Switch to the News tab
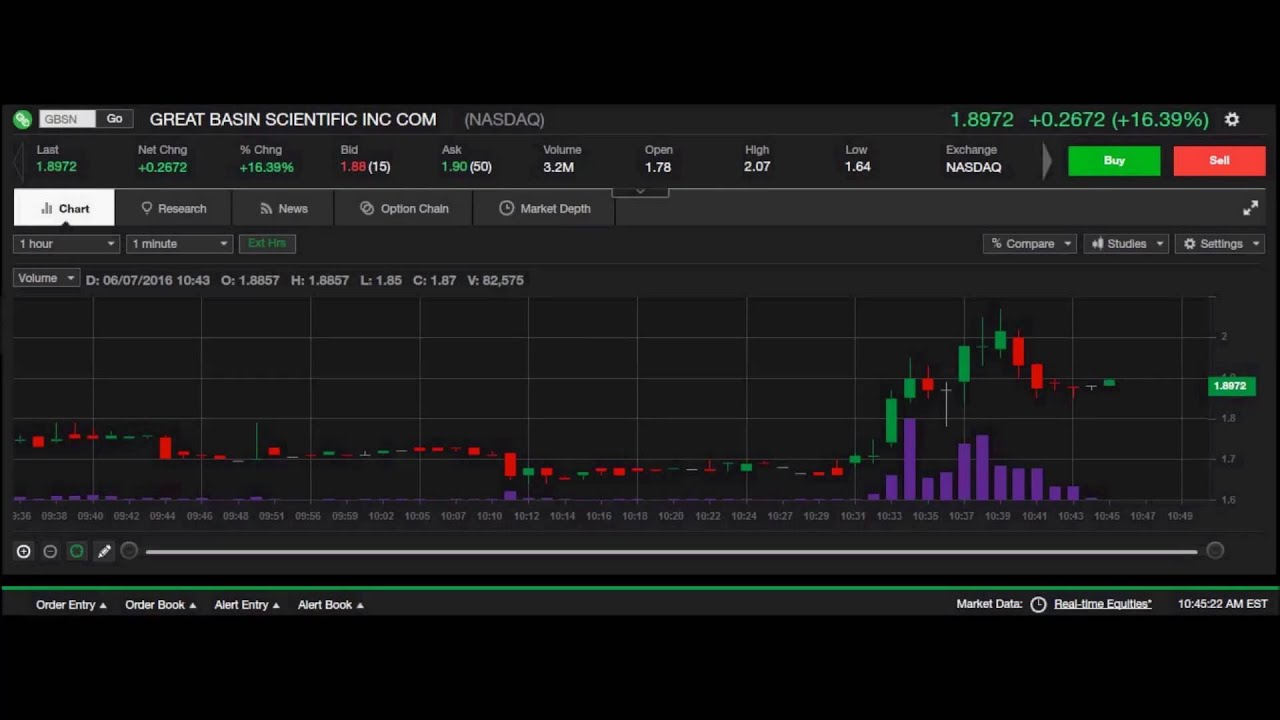Image resolution: width=1280 pixels, height=720 pixels. point(283,208)
